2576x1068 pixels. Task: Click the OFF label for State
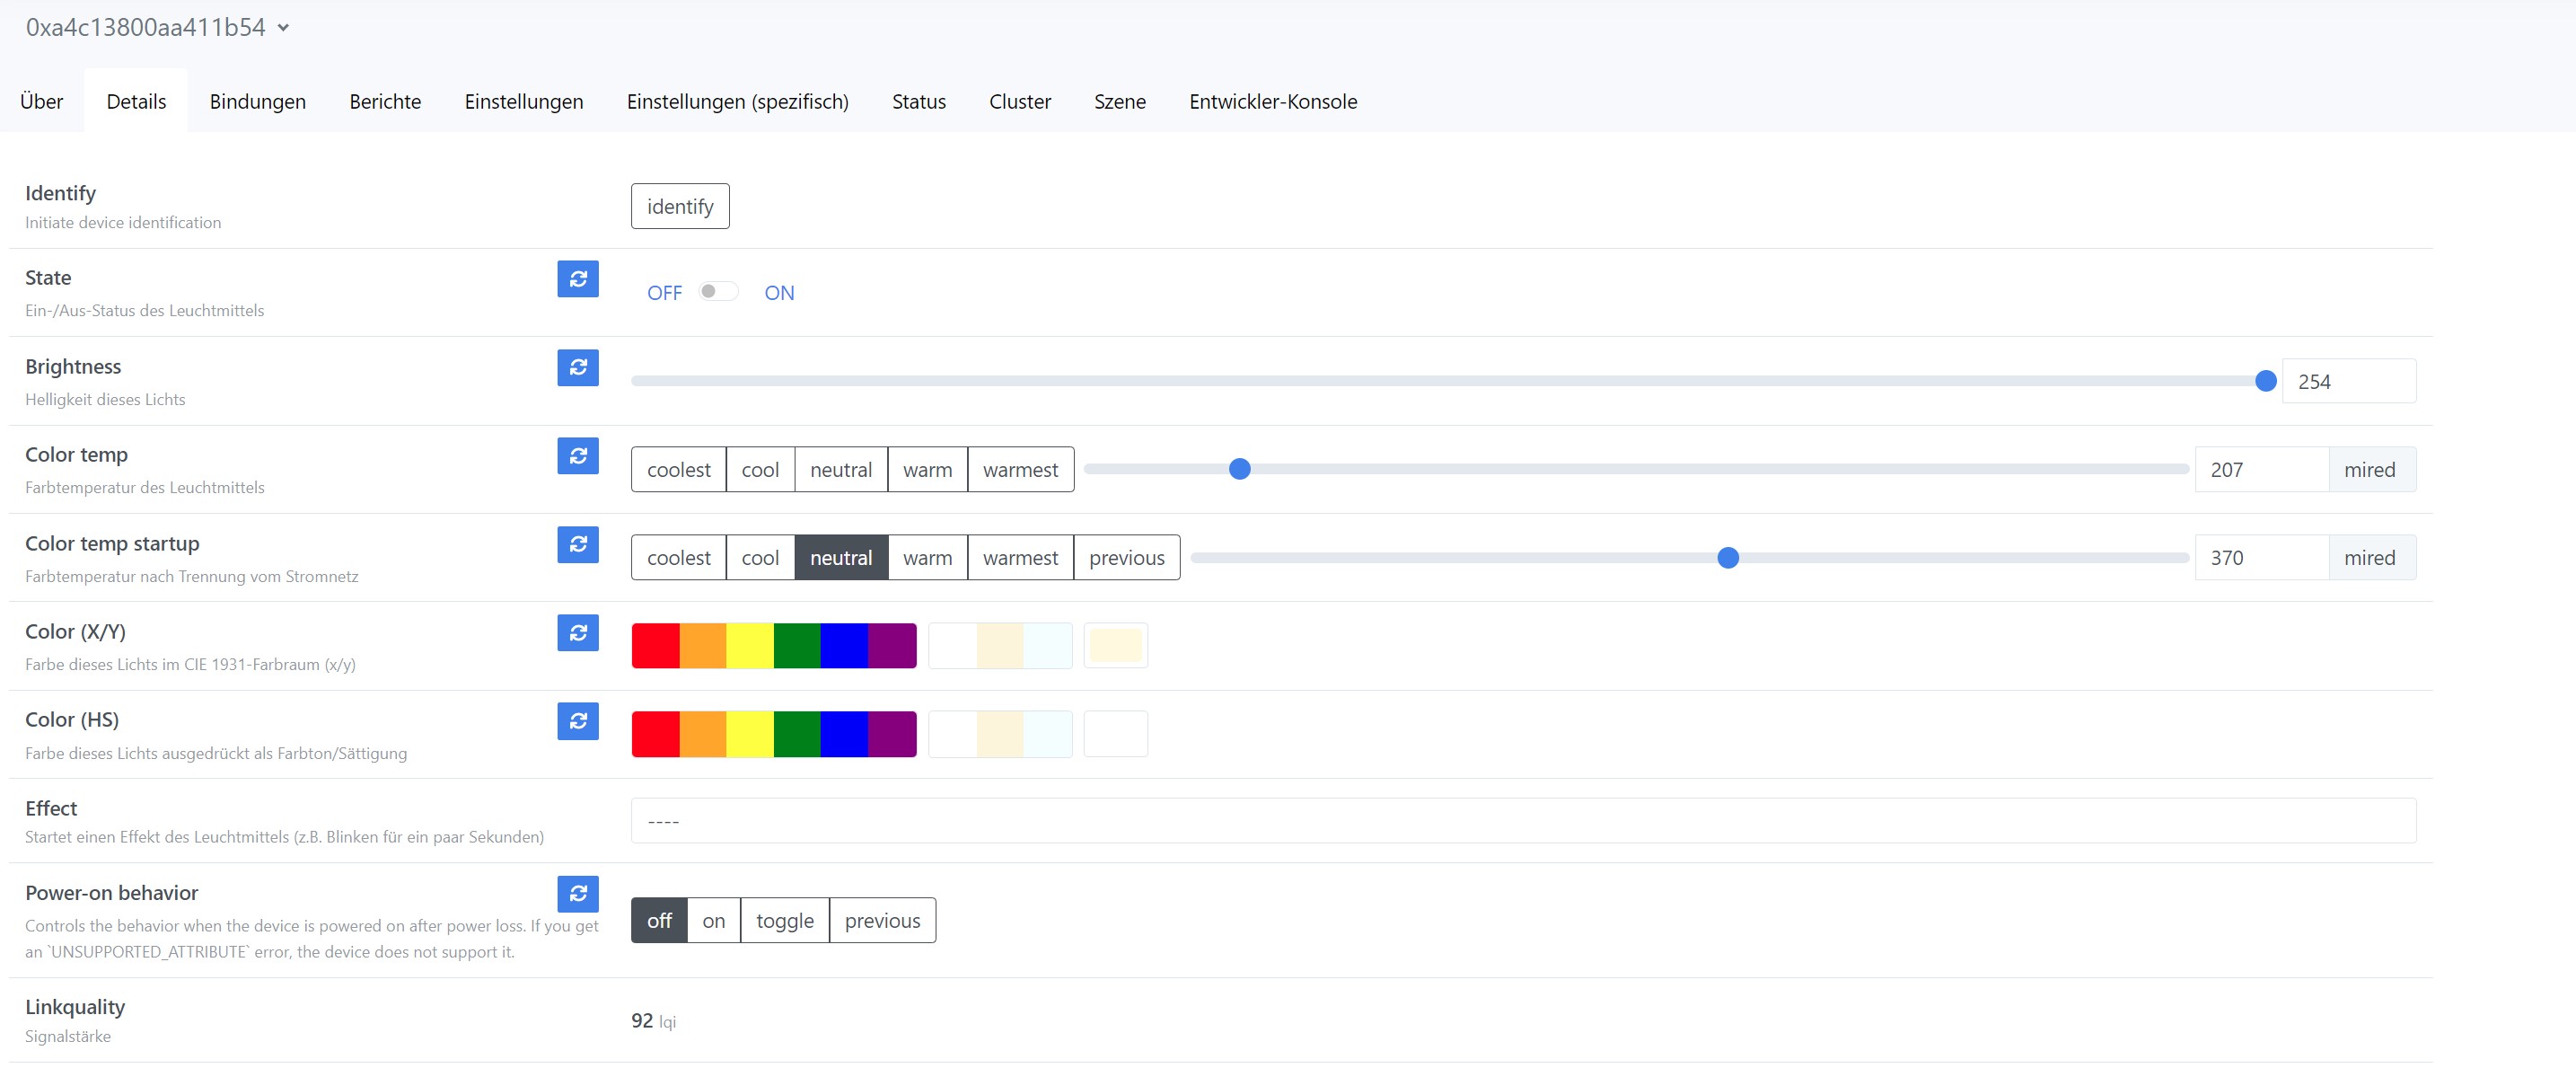664,293
